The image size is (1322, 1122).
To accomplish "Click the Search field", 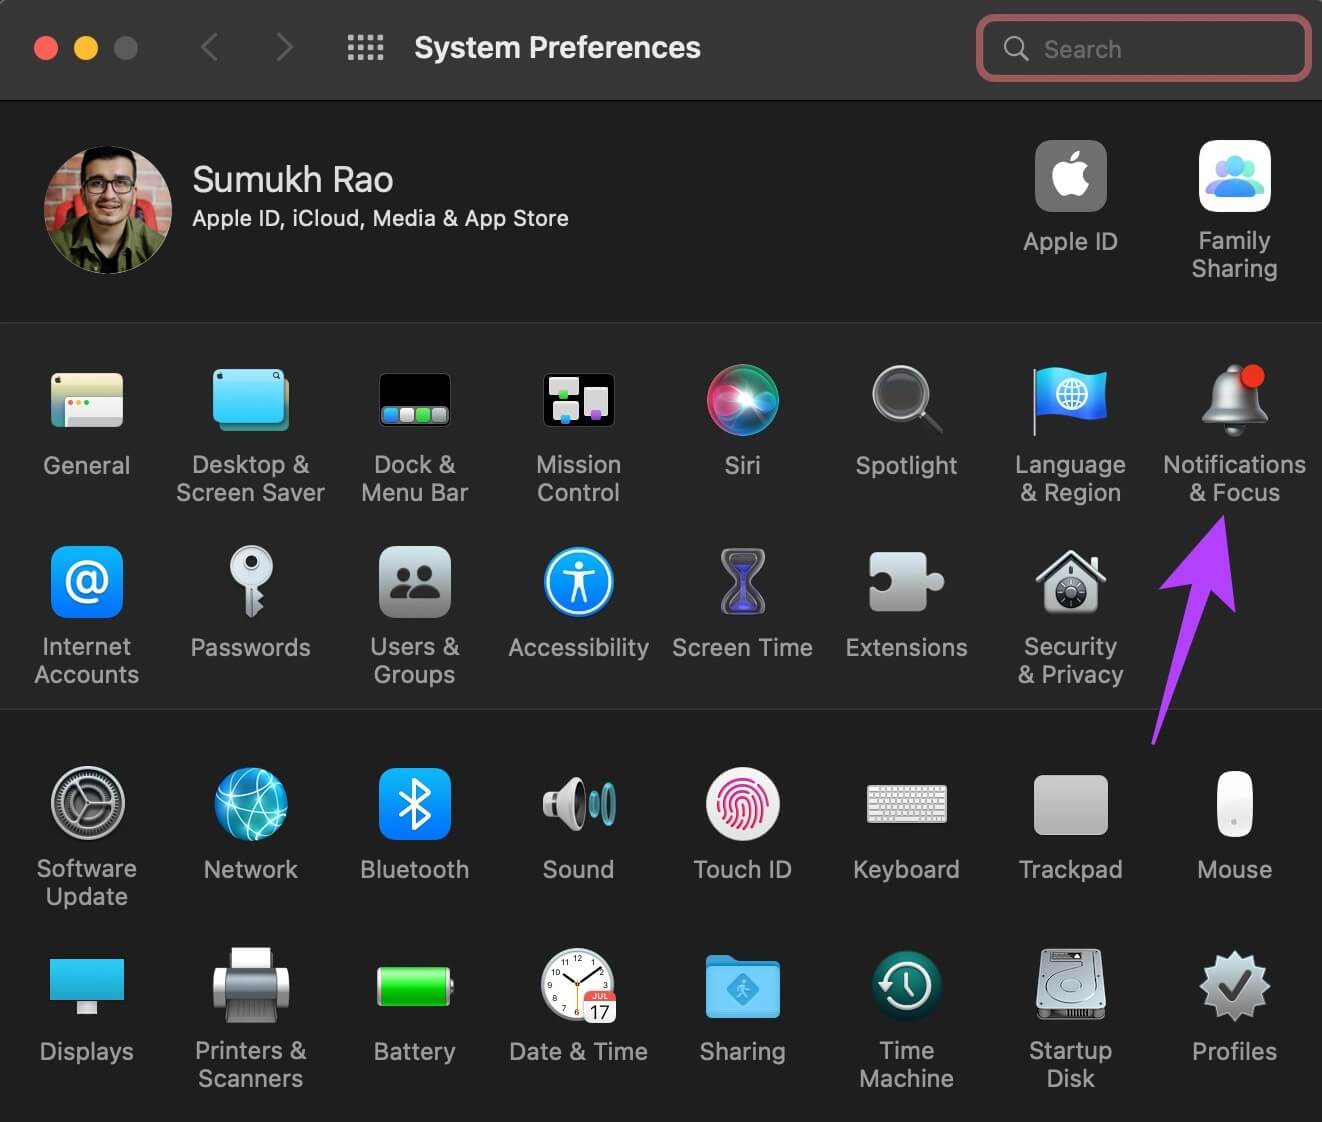I will coord(1143,48).
